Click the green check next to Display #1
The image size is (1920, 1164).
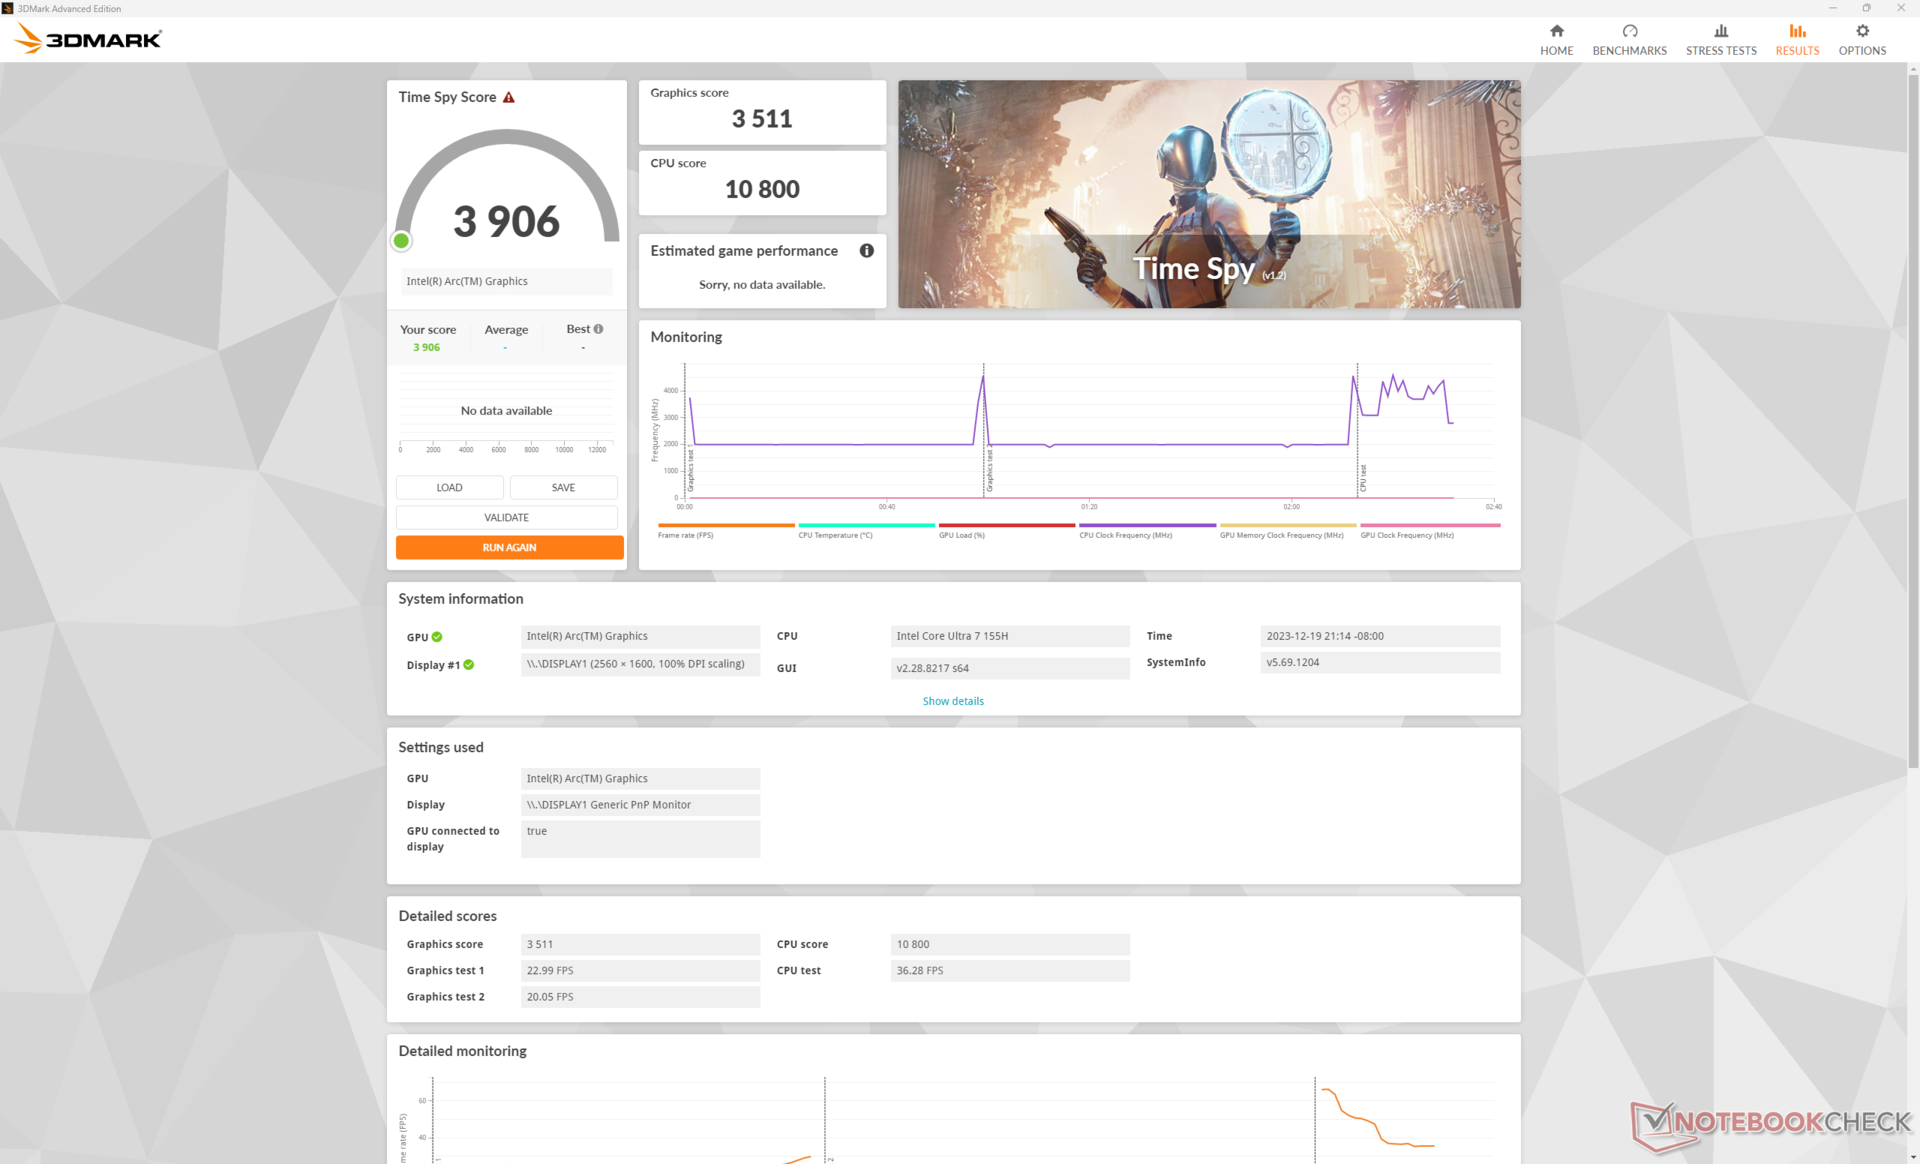point(469,665)
